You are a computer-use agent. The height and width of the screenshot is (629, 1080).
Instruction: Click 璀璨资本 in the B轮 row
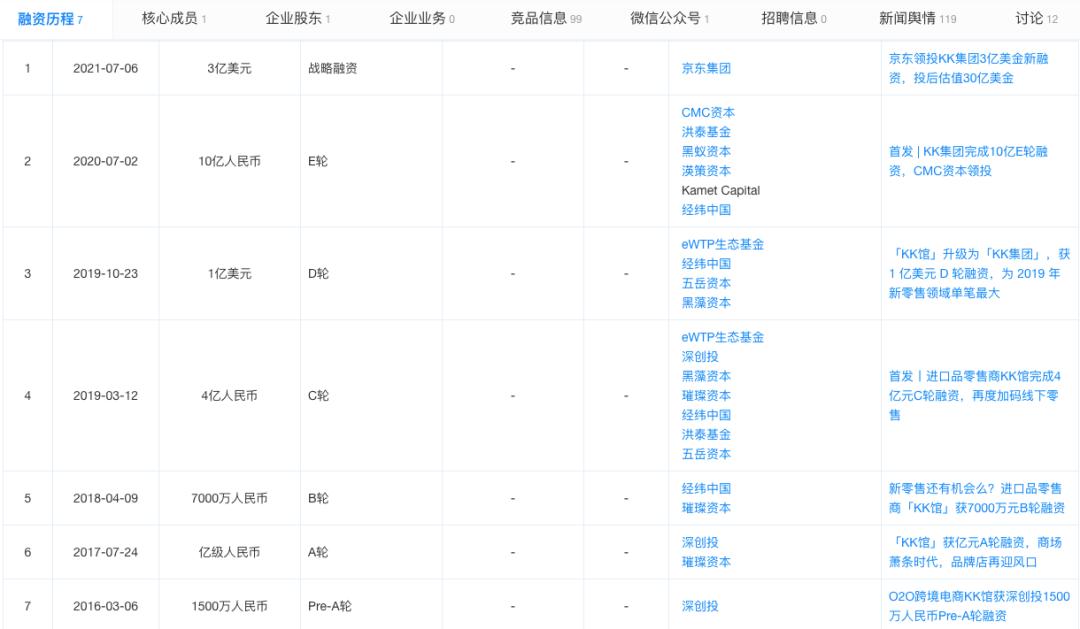coord(706,508)
